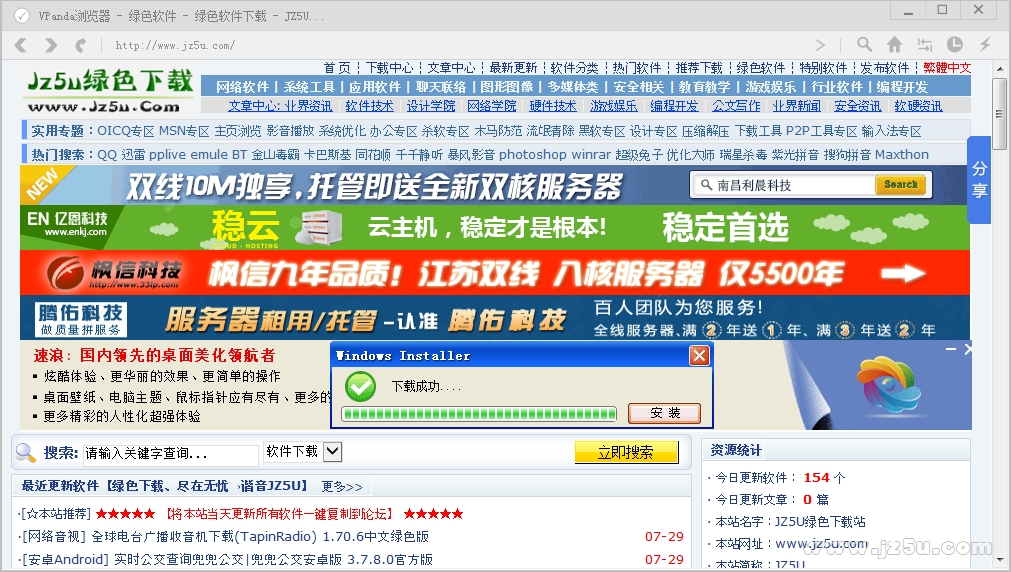Image resolution: width=1011 pixels, height=572 pixels.
Task: Open 推荐下载 in top navigation
Action: [x=699, y=68]
